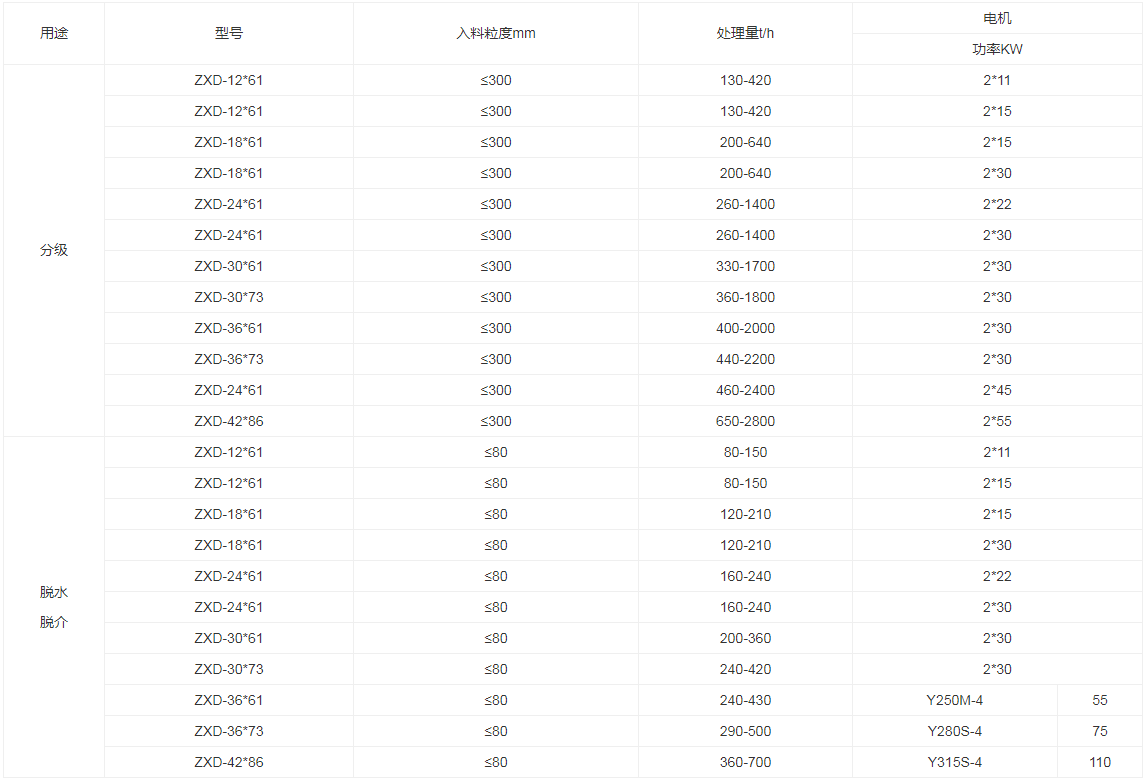Select the 2*55 motor power cell
This screenshot has width=1148, height=782.
tap(997, 421)
